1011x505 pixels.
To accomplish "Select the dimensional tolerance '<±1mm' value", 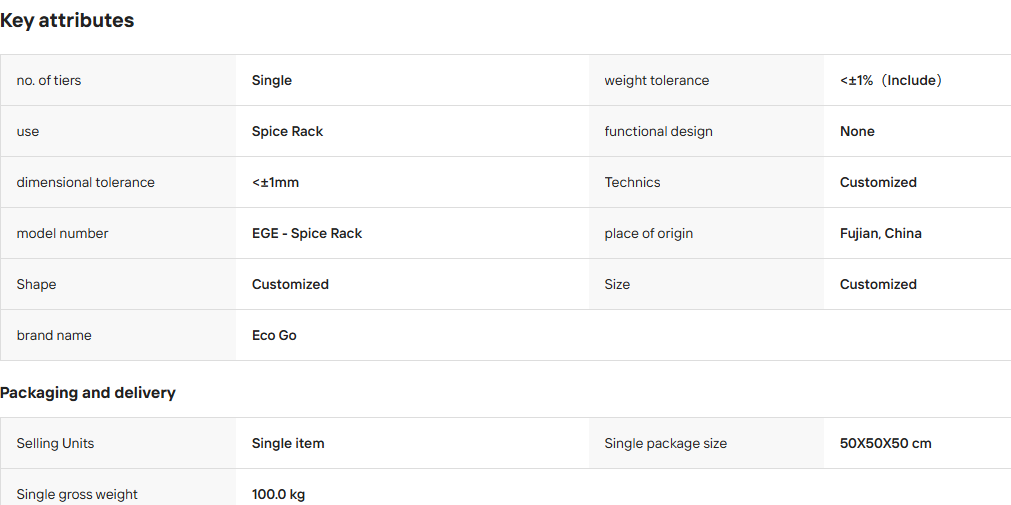I will click(x=275, y=183).
